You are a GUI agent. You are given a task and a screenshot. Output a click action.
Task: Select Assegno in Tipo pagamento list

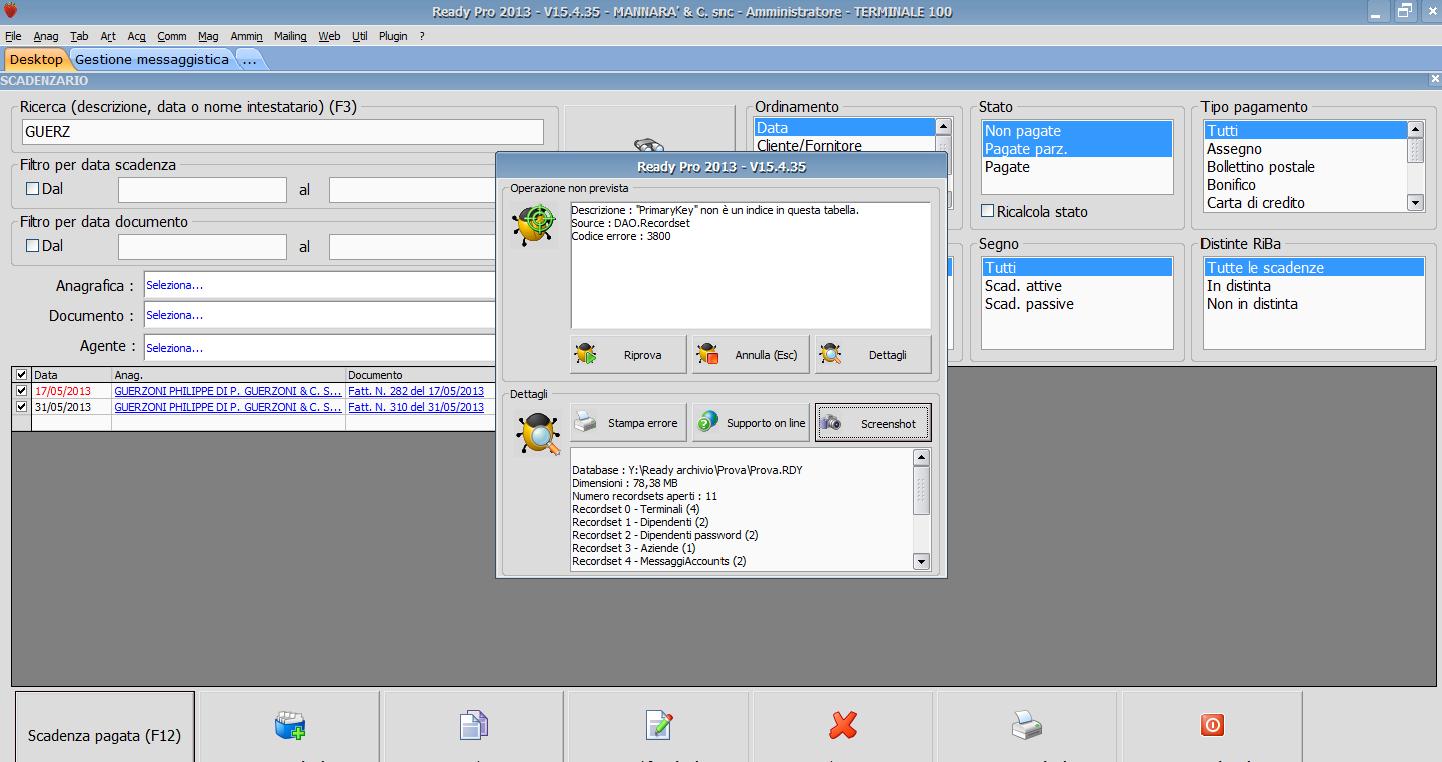click(1305, 149)
